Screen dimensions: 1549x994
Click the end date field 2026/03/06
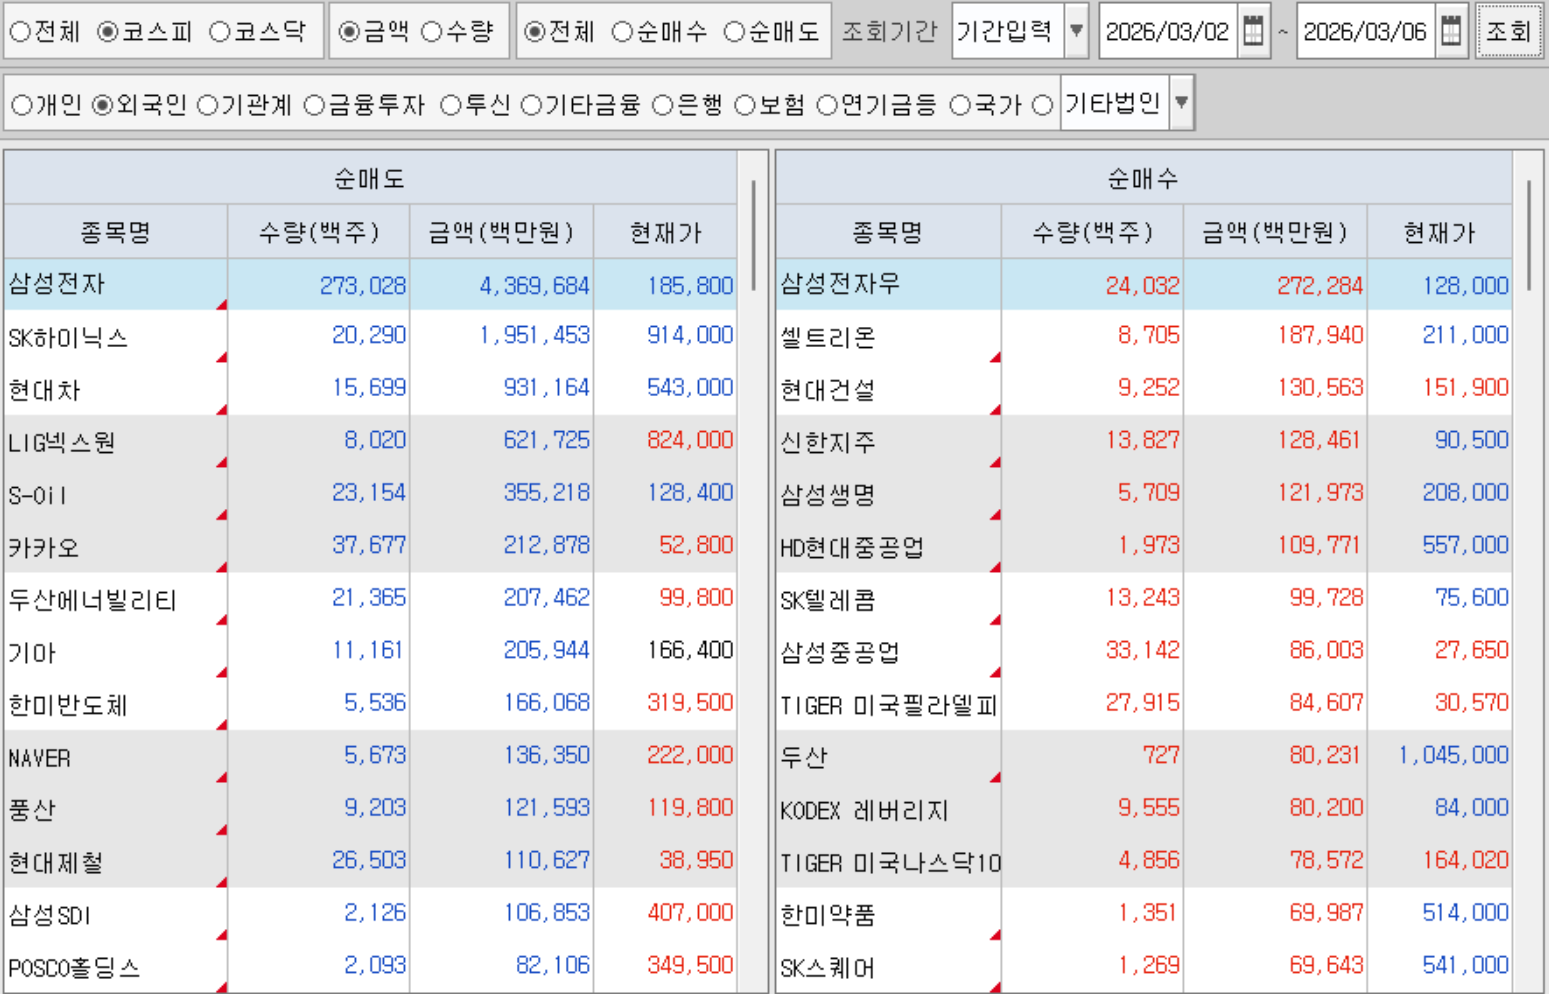click(x=1364, y=32)
